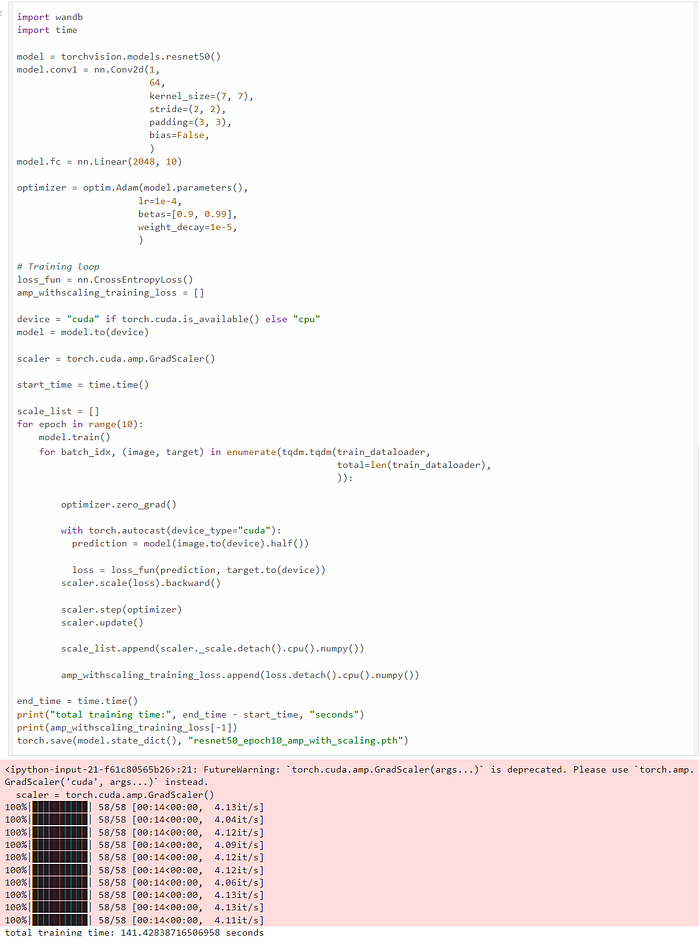Click the scaler.update() line

[102, 623]
